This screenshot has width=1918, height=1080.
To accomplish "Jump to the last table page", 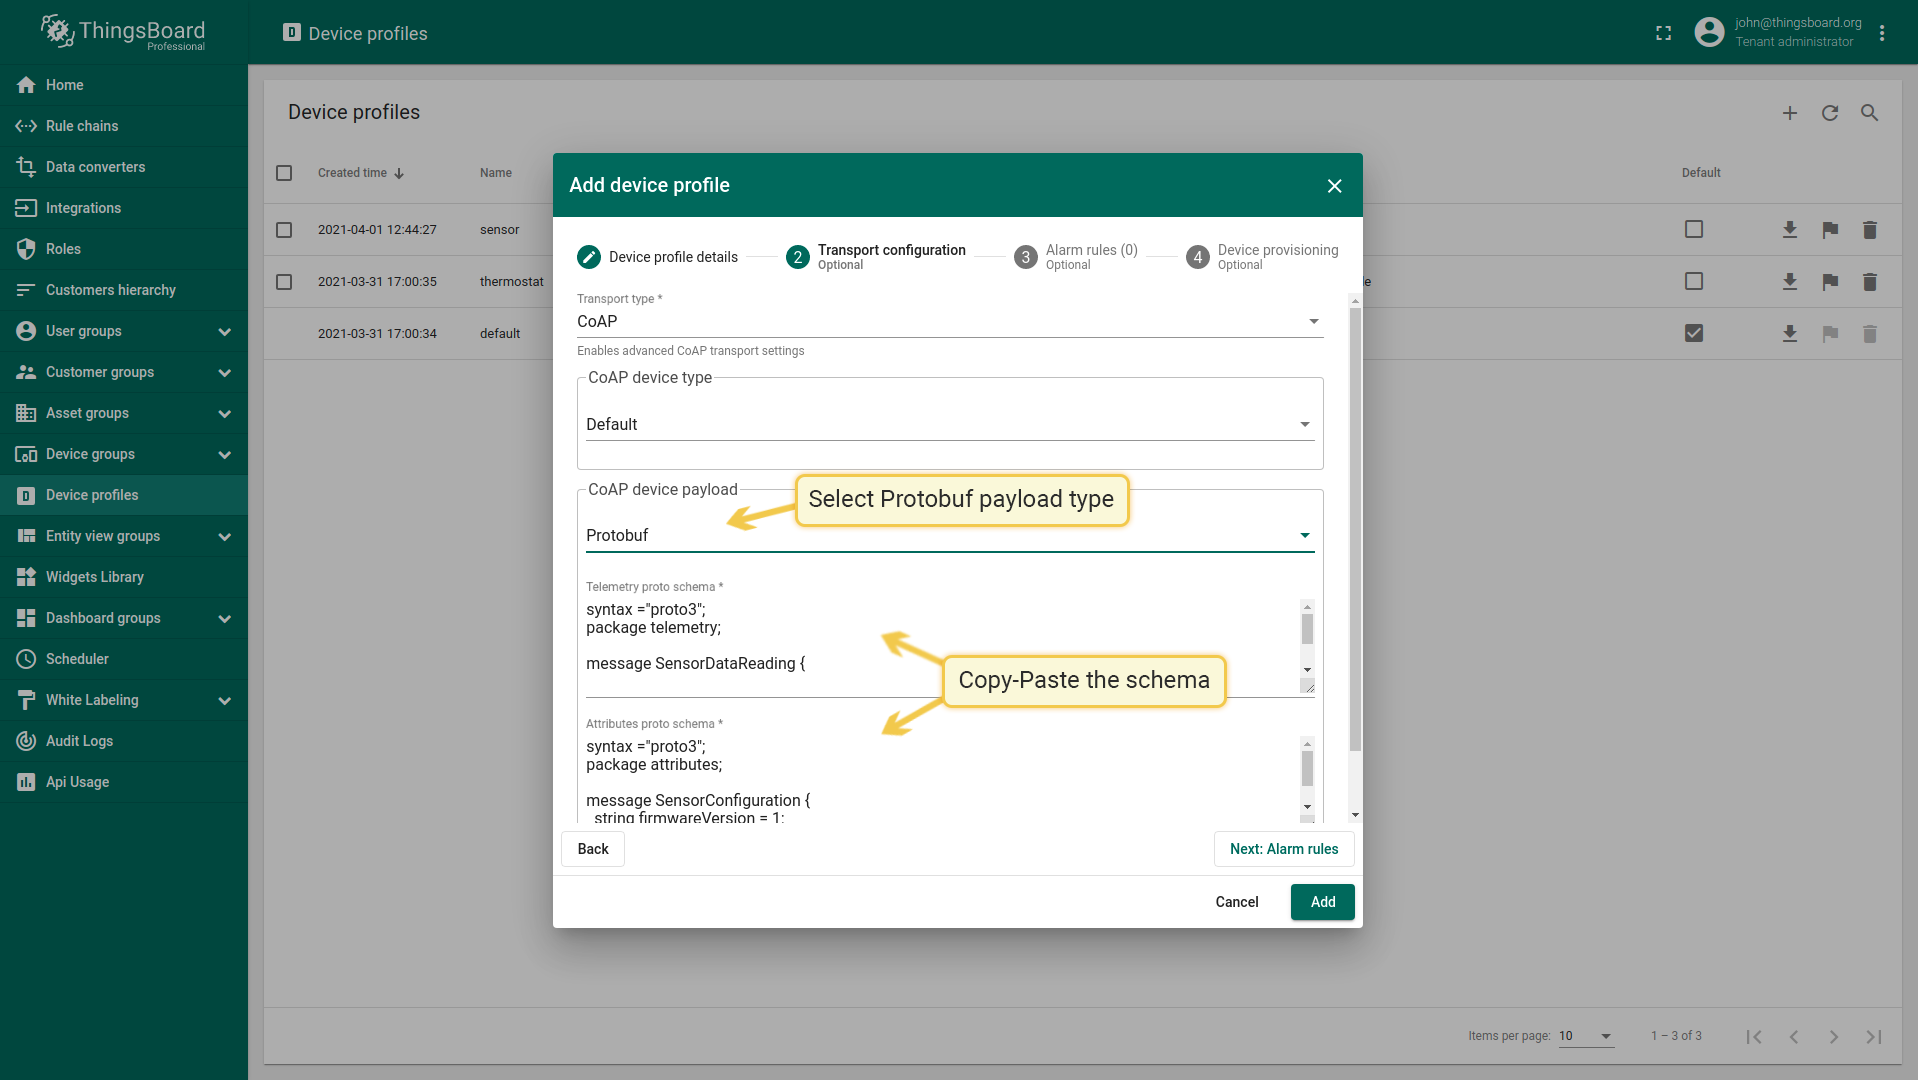I will (1874, 1037).
